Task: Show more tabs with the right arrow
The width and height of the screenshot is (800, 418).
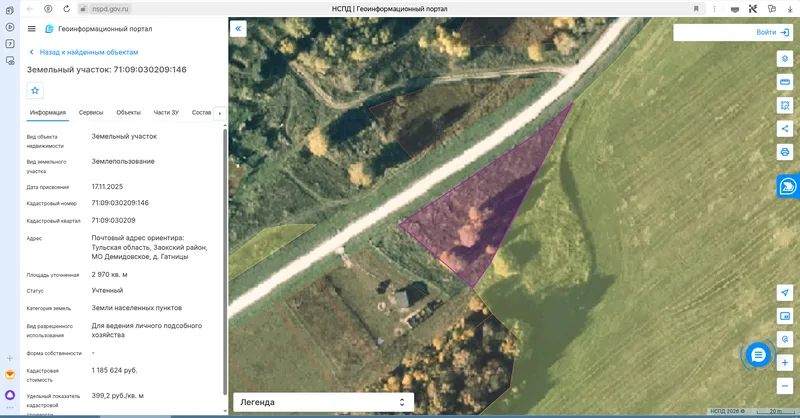Action: [x=220, y=113]
